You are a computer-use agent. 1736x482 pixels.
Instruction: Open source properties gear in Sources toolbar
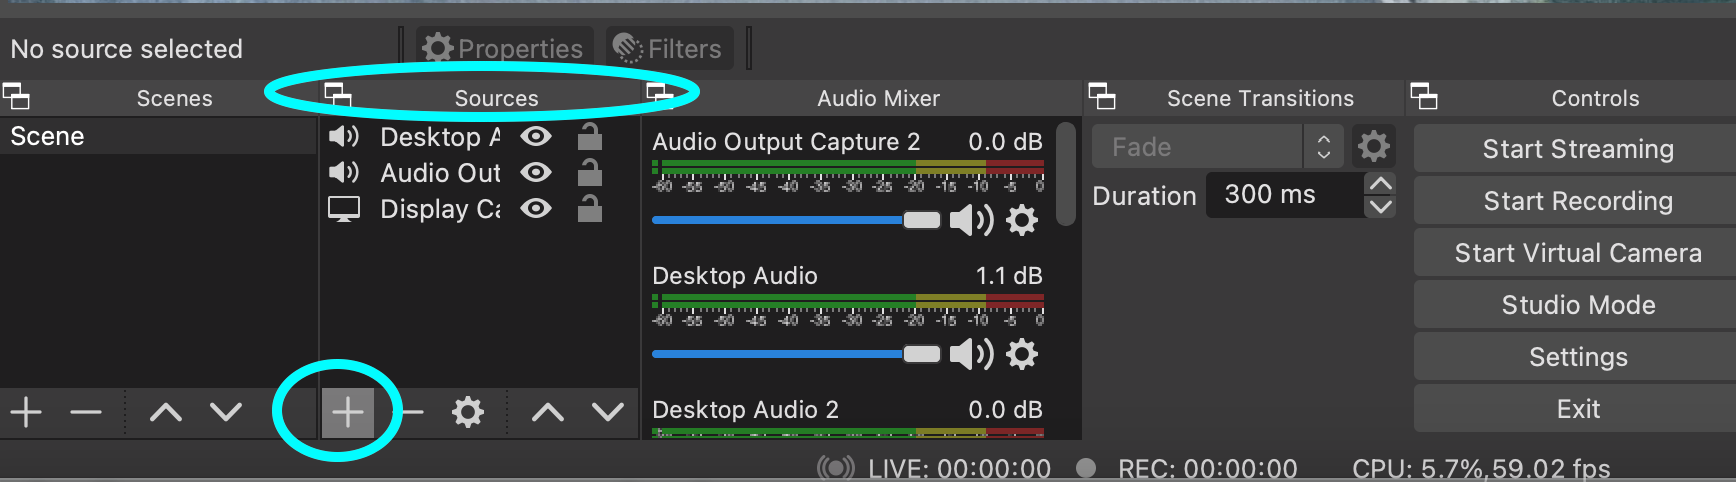point(467,412)
